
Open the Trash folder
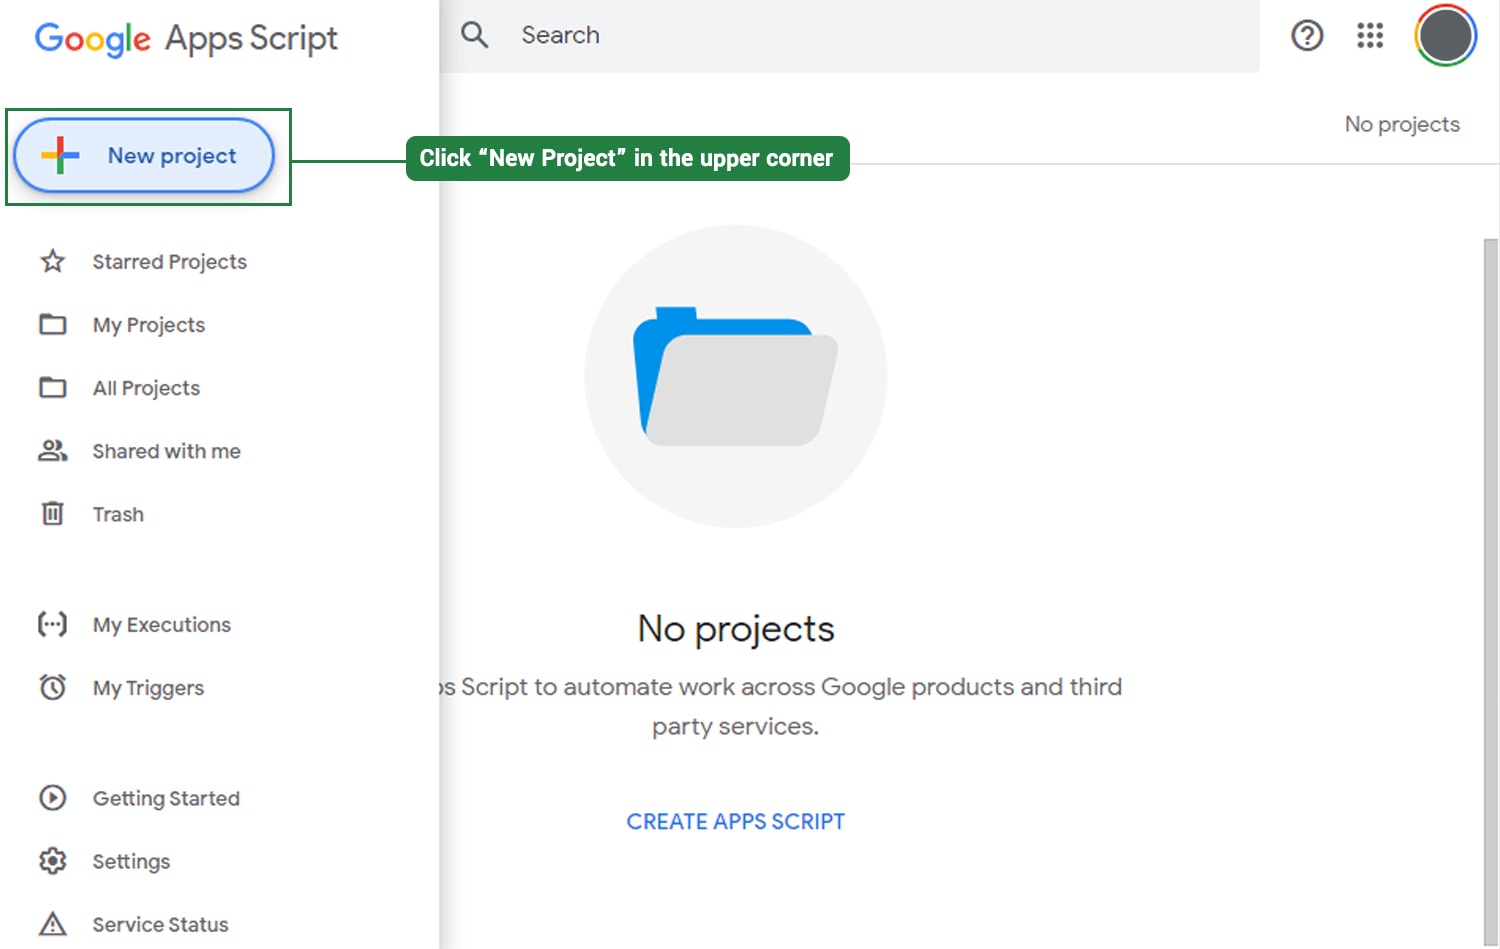pyautogui.click(x=118, y=514)
